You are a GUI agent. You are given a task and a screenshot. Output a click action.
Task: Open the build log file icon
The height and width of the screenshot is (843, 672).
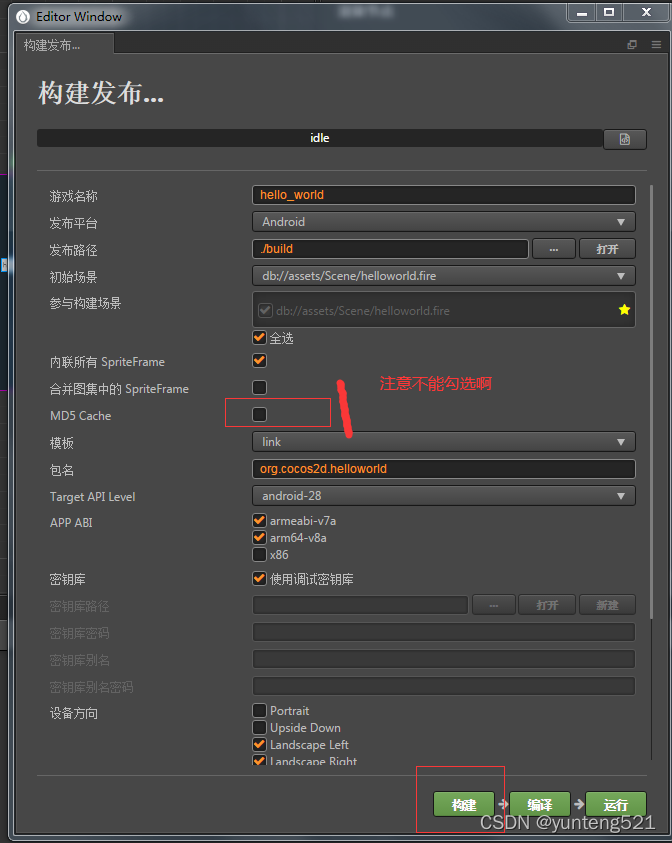click(625, 139)
